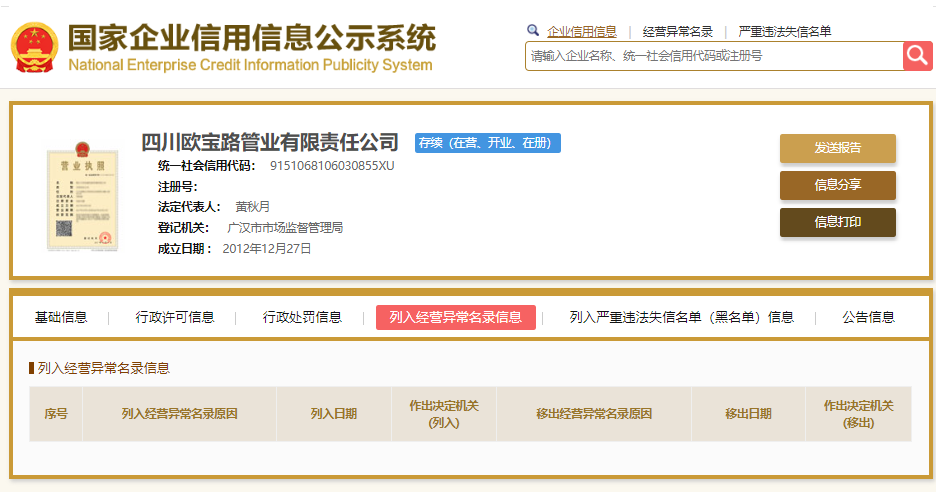The height and width of the screenshot is (492, 936).
Task: Click the credit code 915106810603​0855XU
Action: pyautogui.click(x=332, y=165)
